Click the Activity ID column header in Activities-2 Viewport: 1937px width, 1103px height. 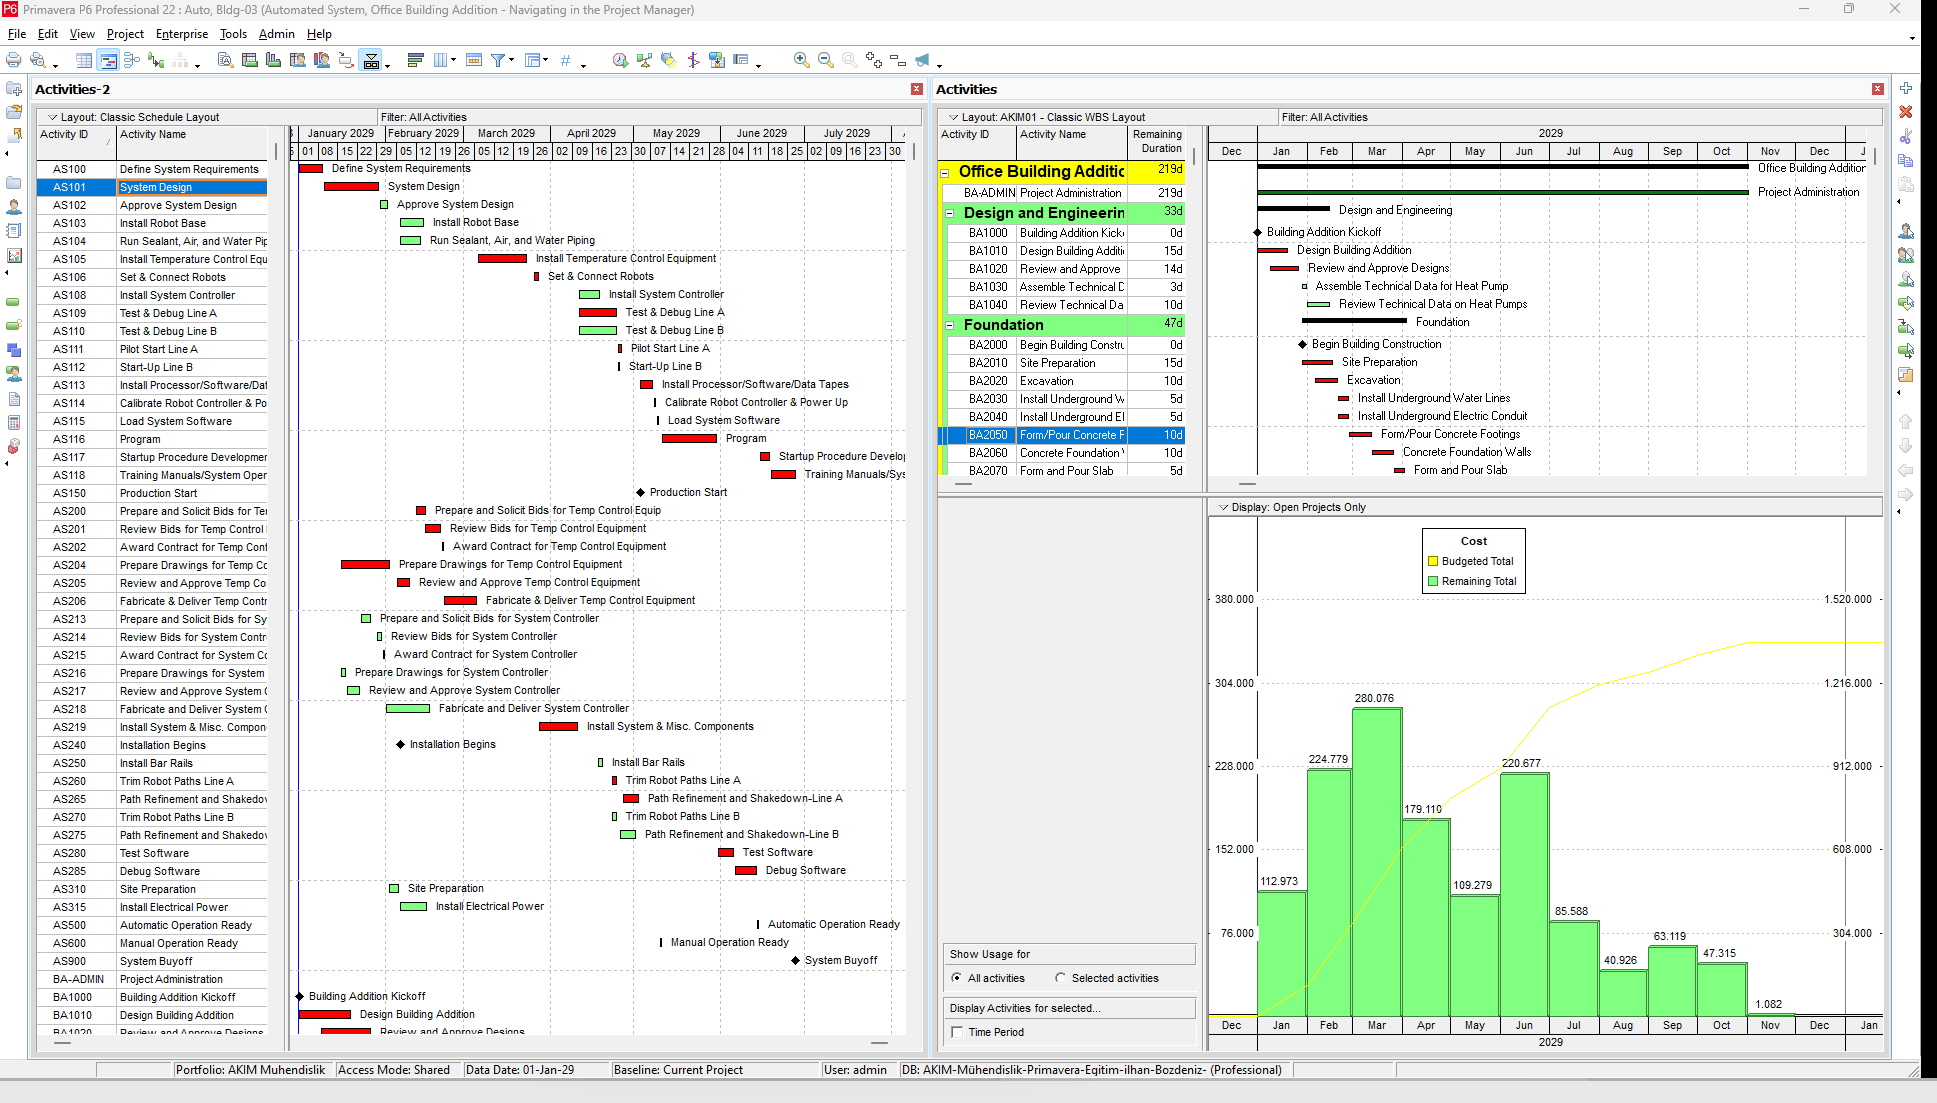tap(64, 135)
